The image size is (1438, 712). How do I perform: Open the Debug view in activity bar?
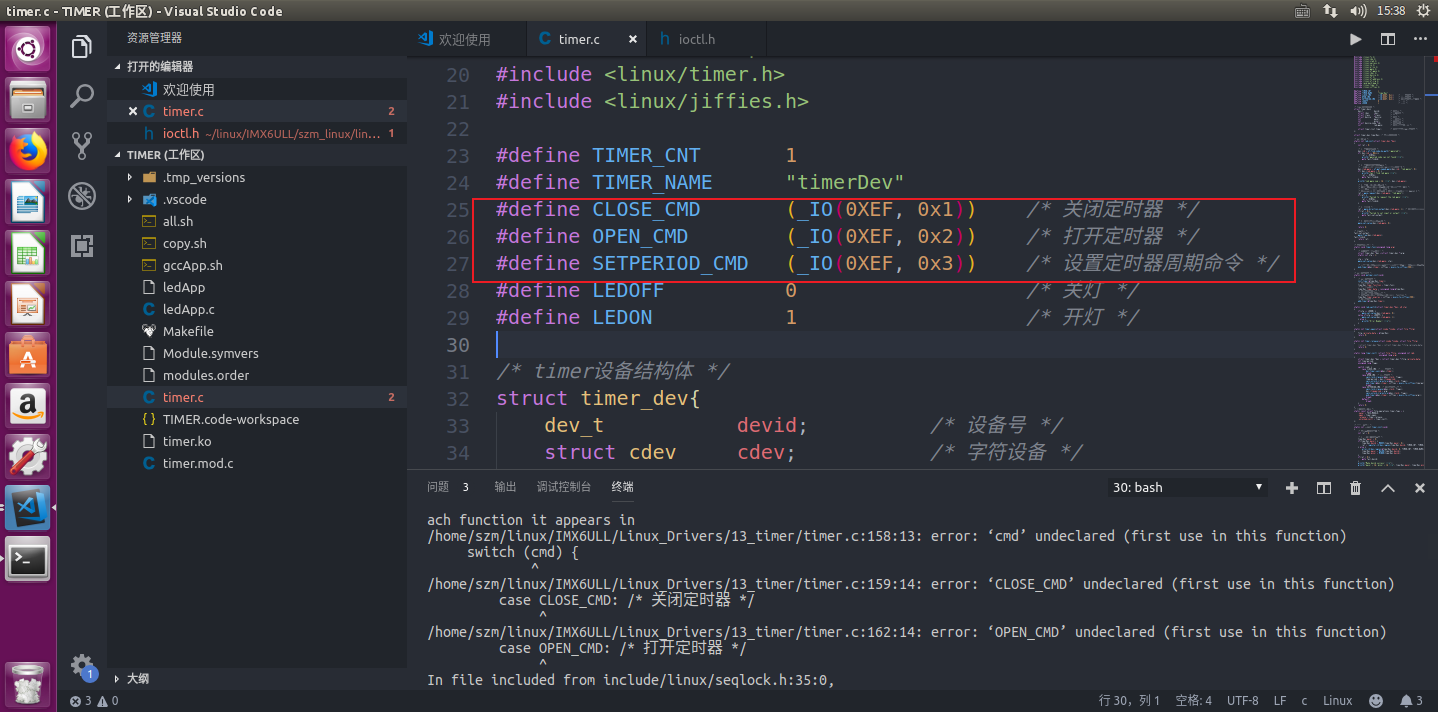pos(81,196)
